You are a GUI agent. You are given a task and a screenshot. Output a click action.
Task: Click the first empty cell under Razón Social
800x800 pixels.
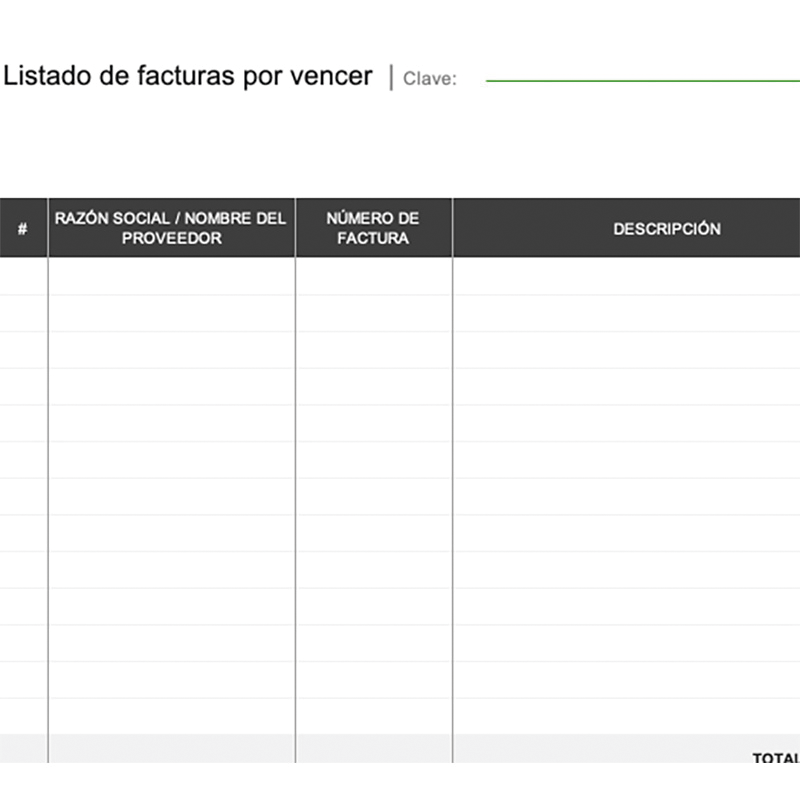(x=171, y=276)
